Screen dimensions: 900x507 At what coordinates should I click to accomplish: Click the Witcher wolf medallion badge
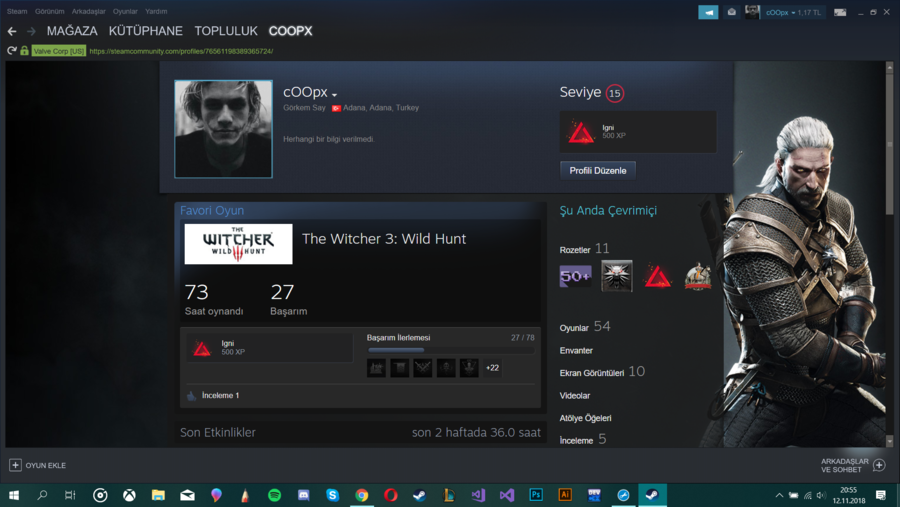click(616, 276)
